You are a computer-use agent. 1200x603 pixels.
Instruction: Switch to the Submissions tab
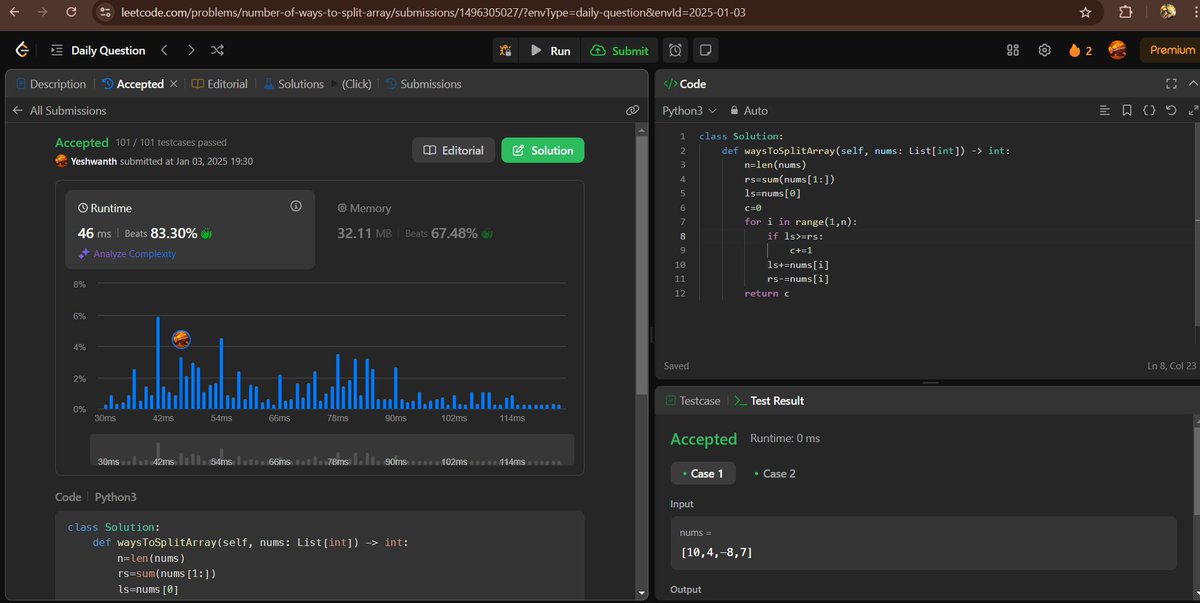pyautogui.click(x=423, y=84)
